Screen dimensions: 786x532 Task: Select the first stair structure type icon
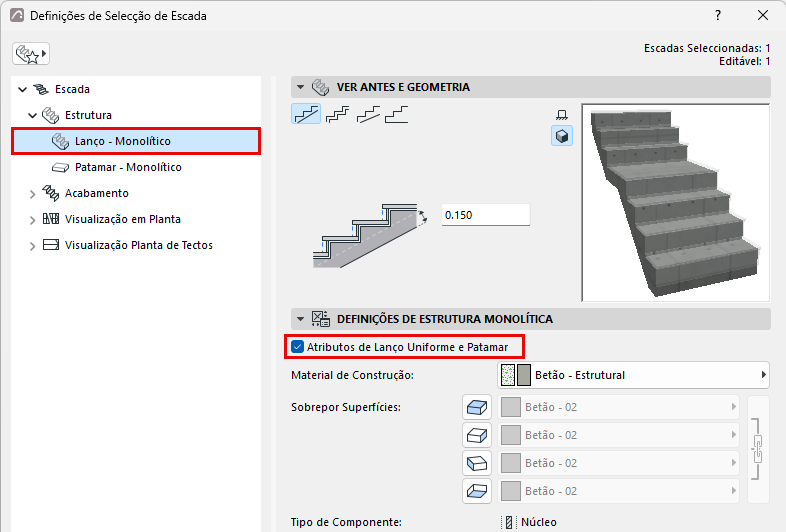(306, 114)
